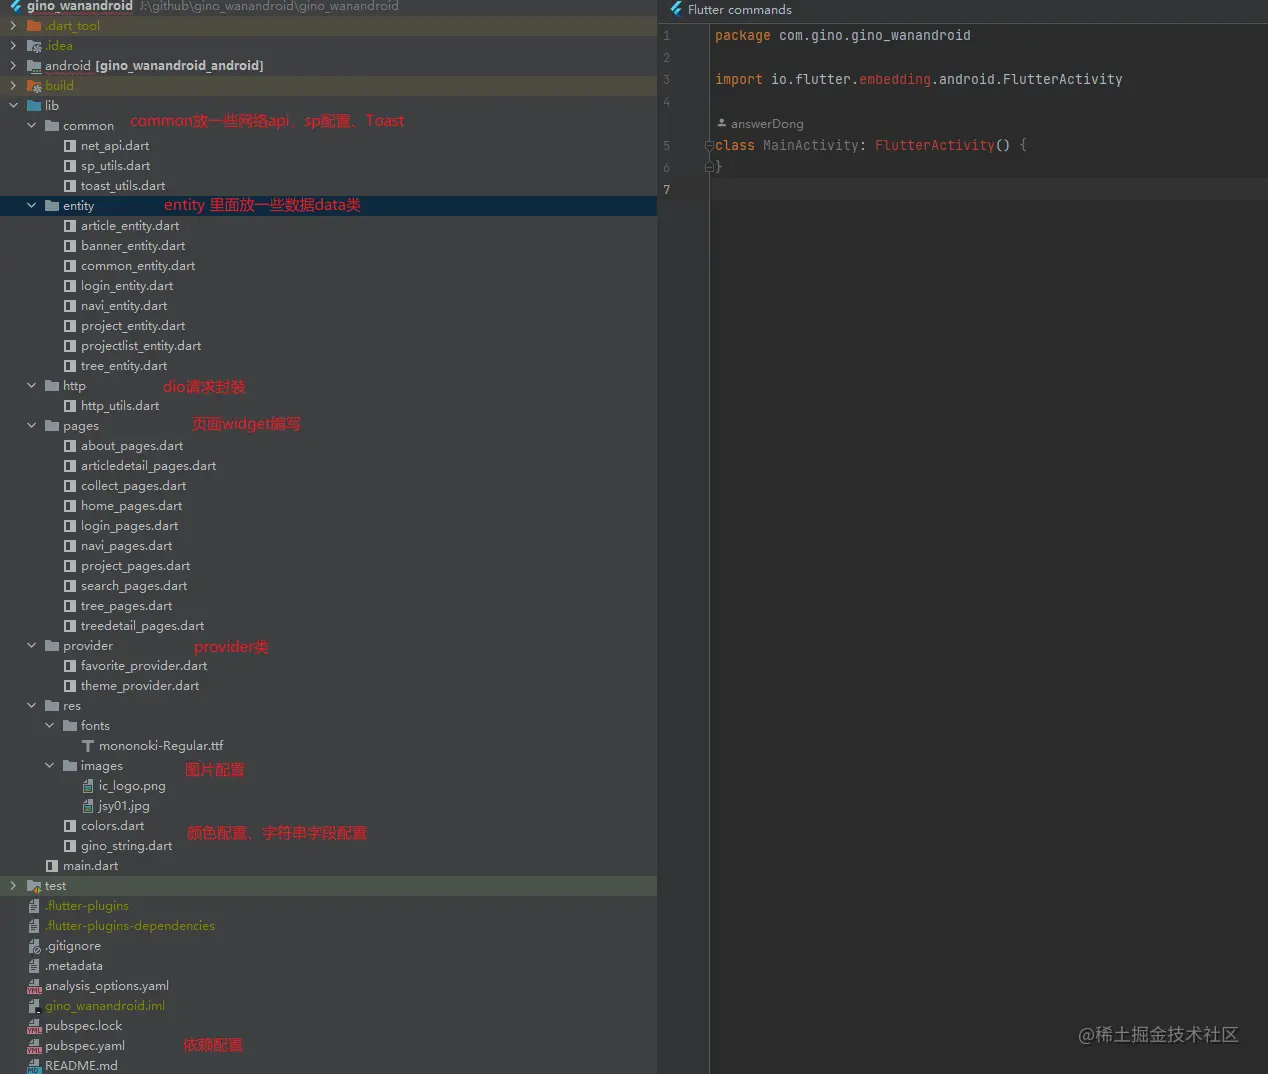1268x1074 pixels.
Task: Select toast_utils.dart file
Action: (x=123, y=186)
